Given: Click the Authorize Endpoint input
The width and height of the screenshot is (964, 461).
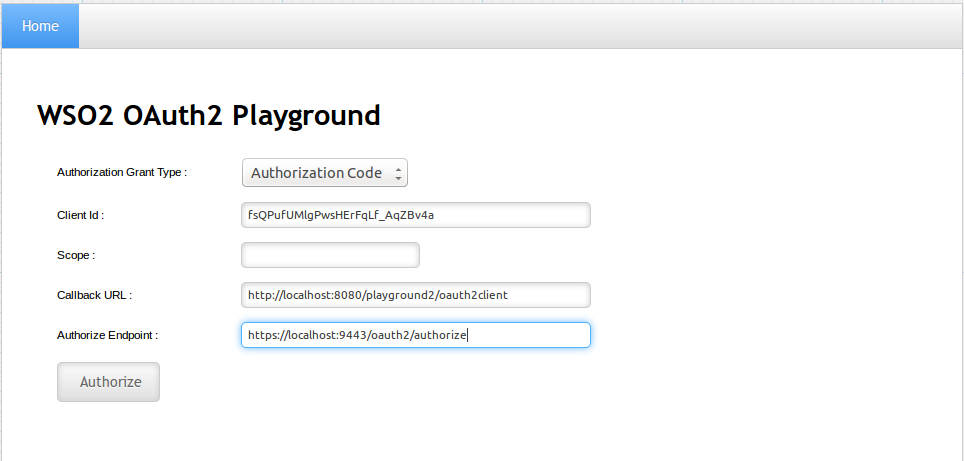Looking at the screenshot, I should (x=416, y=335).
